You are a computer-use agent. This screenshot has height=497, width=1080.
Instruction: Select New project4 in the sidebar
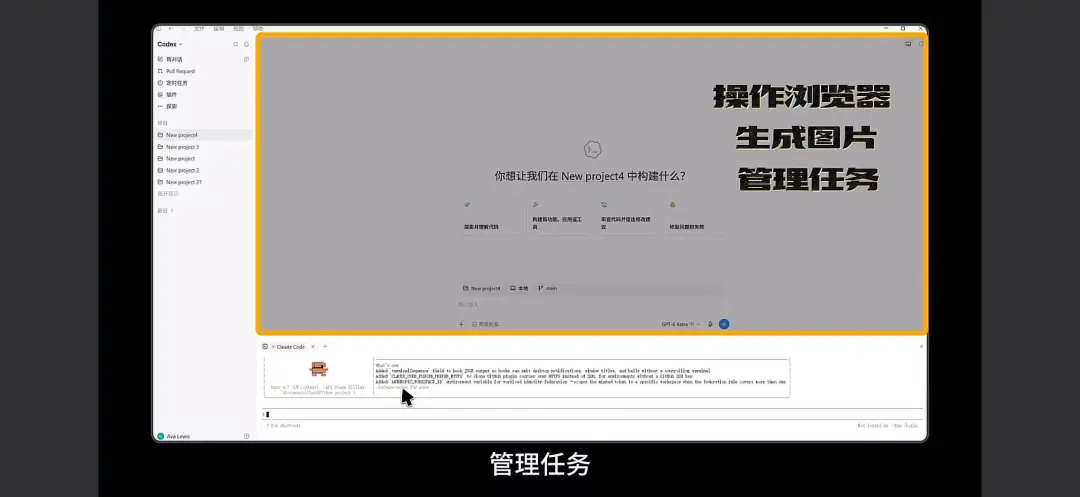(203, 135)
